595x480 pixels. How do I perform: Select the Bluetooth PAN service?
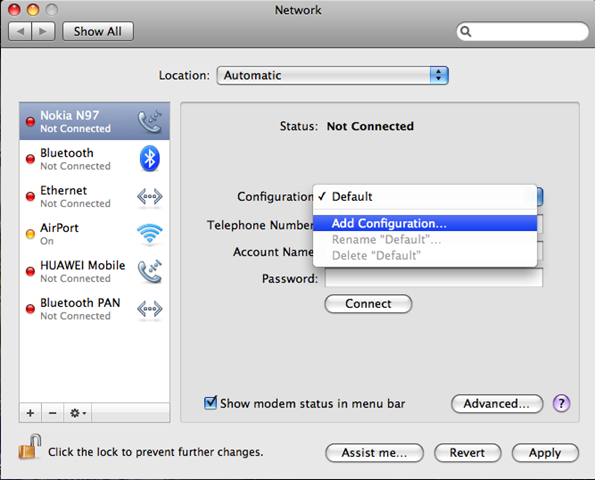(x=94, y=309)
